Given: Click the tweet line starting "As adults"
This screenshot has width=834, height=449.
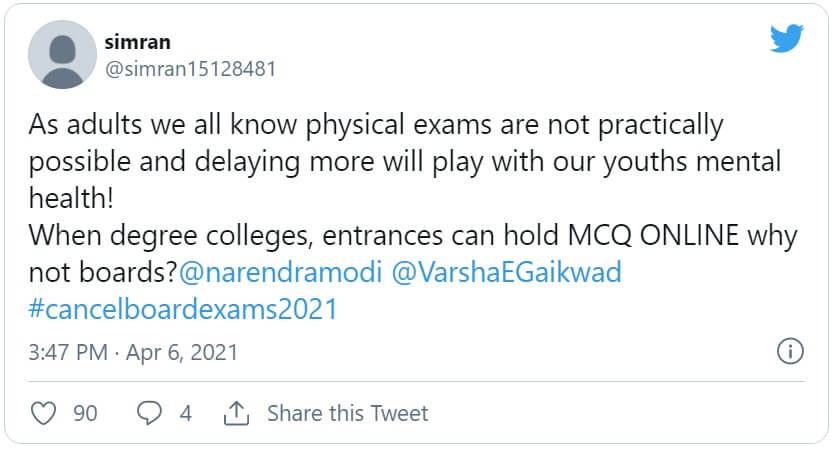Looking at the screenshot, I should click(x=375, y=126).
